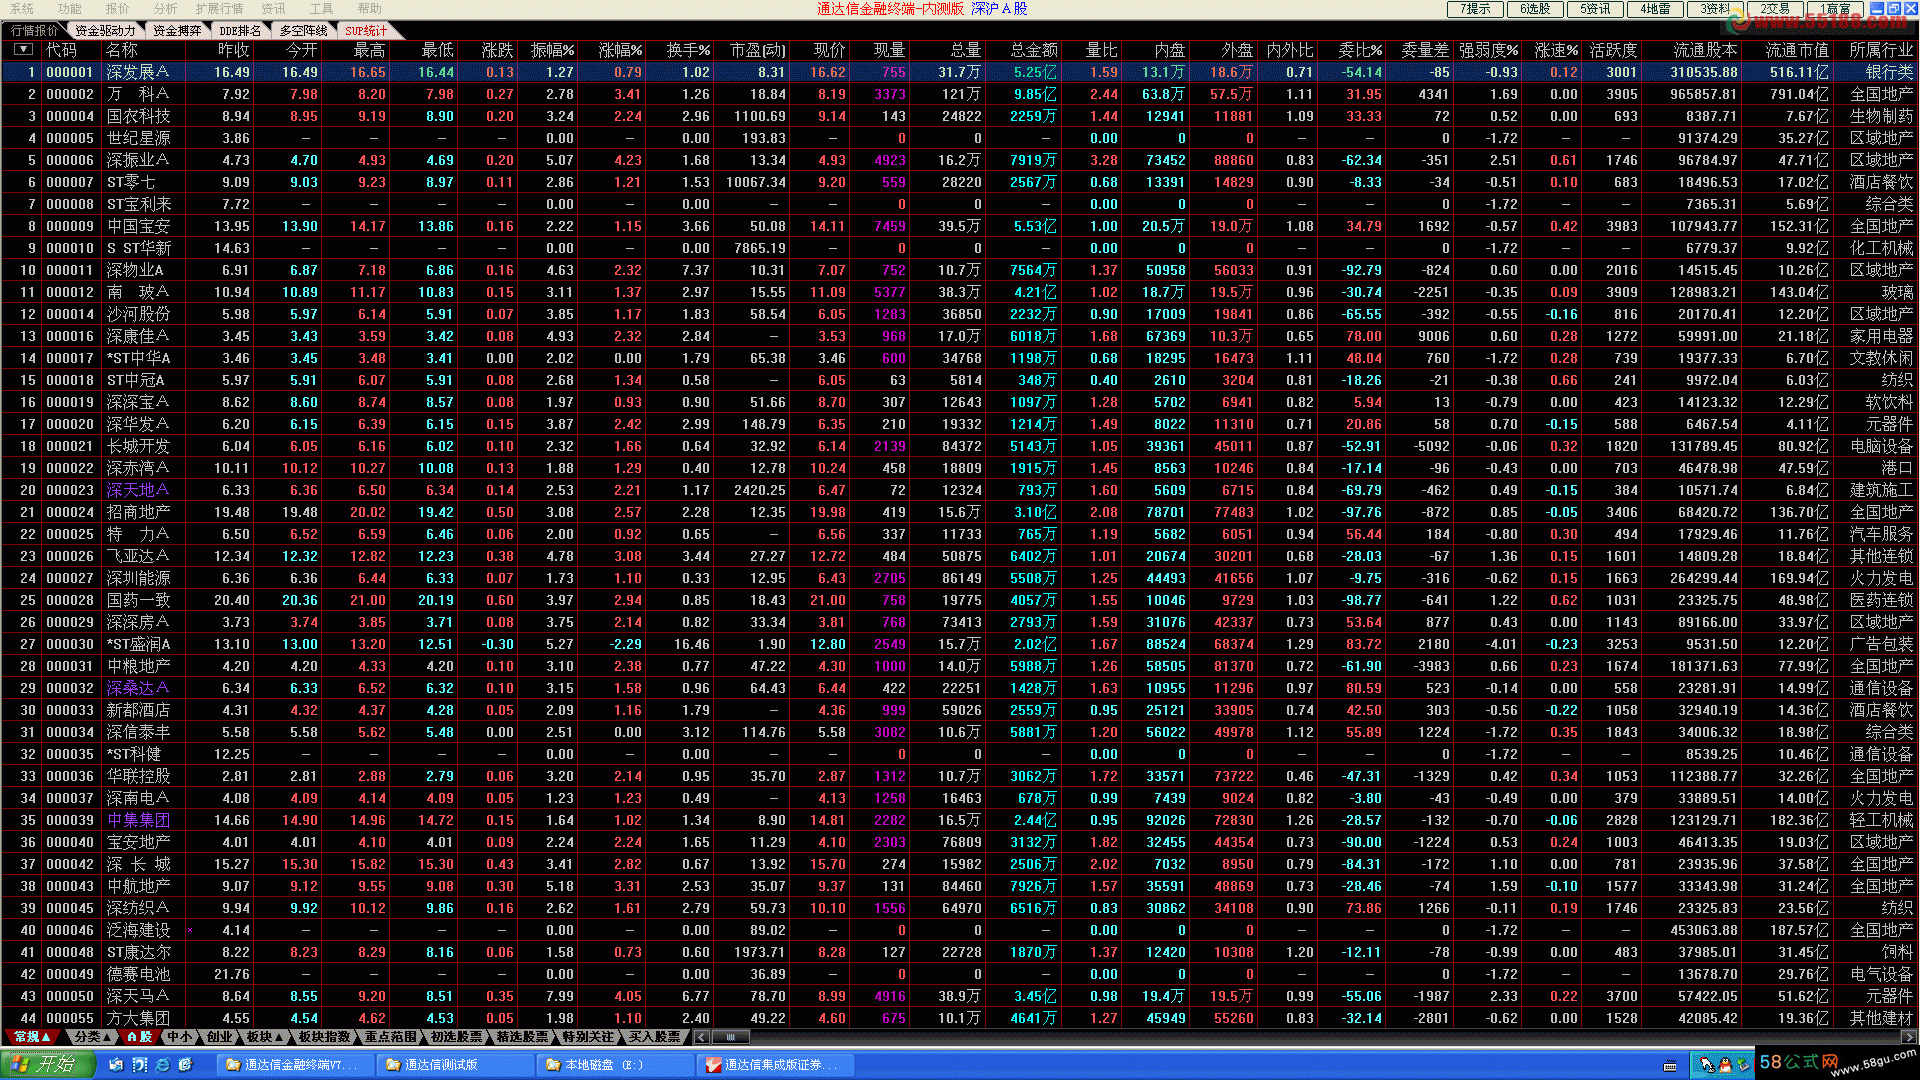Viewport: 1920px width, 1080px height.
Task: Open the 扩展行情 menu
Action: click(x=219, y=8)
